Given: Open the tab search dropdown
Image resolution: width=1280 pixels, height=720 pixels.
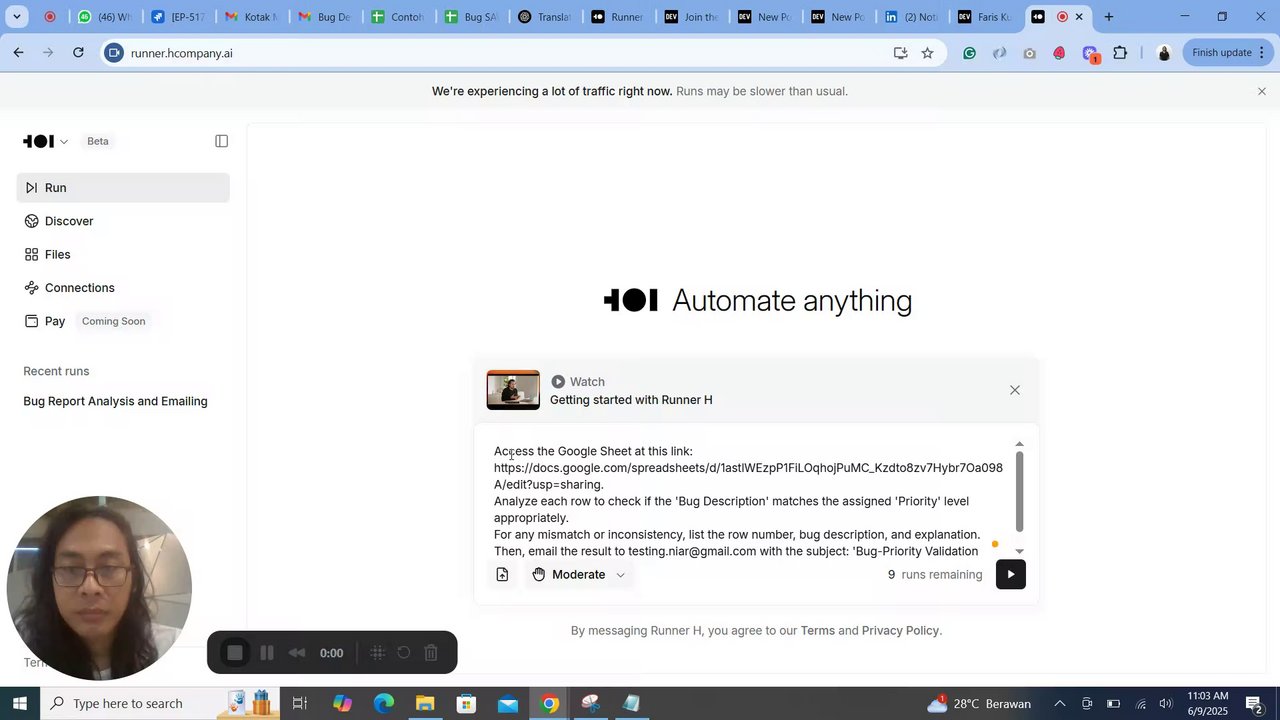Looking at the screenshot, I should pyautogui.click(x=16, y=17).
